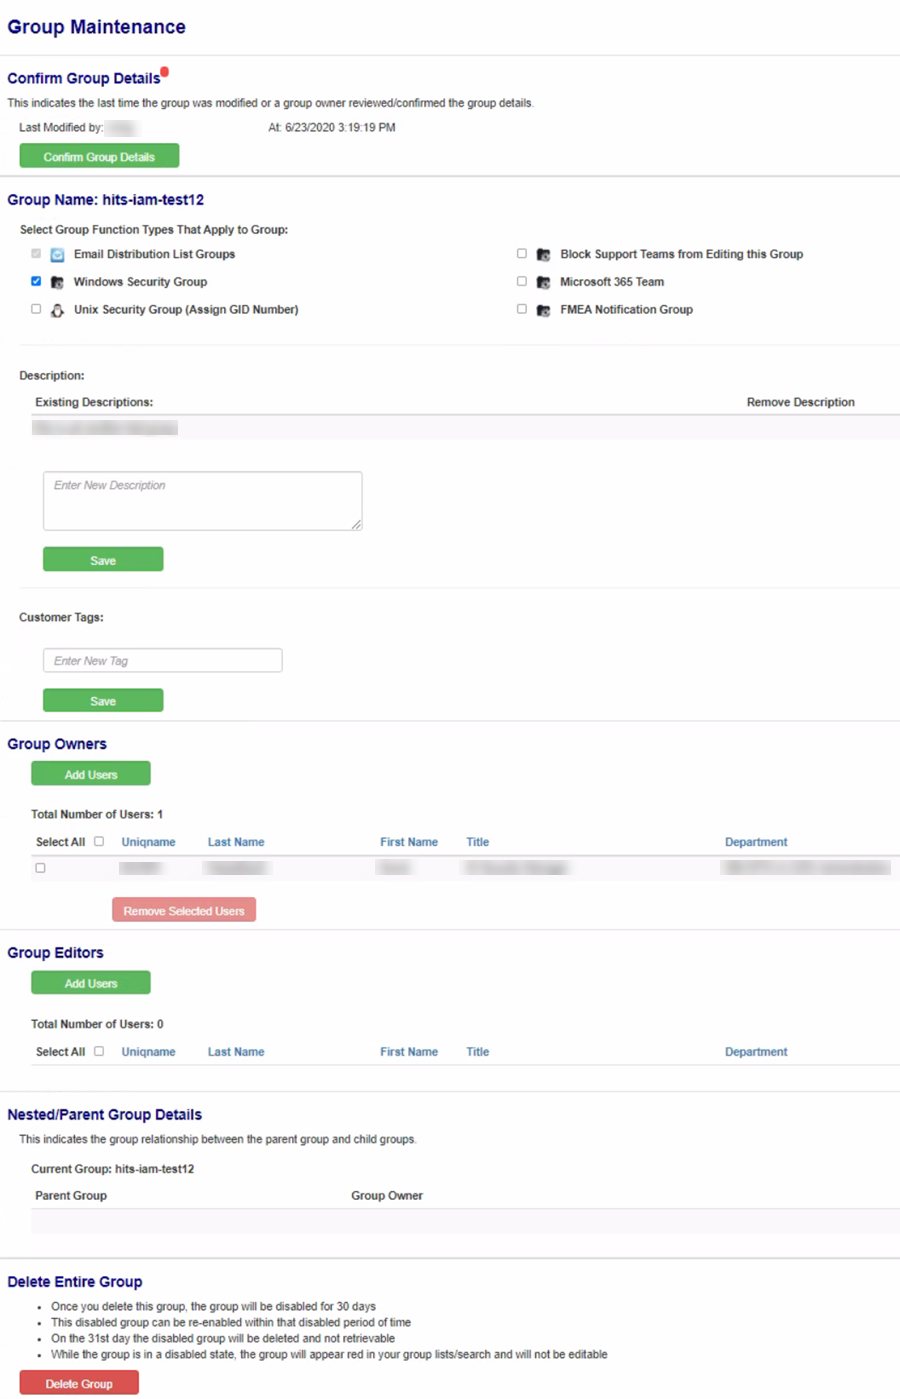Click the FMEA Notification Group icon
This screenshot has width=900, height=1399.
[543, 311]
